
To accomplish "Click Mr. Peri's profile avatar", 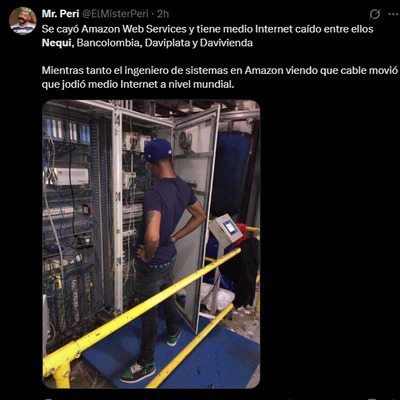I will pyautogui.click(x=23, y=21).
